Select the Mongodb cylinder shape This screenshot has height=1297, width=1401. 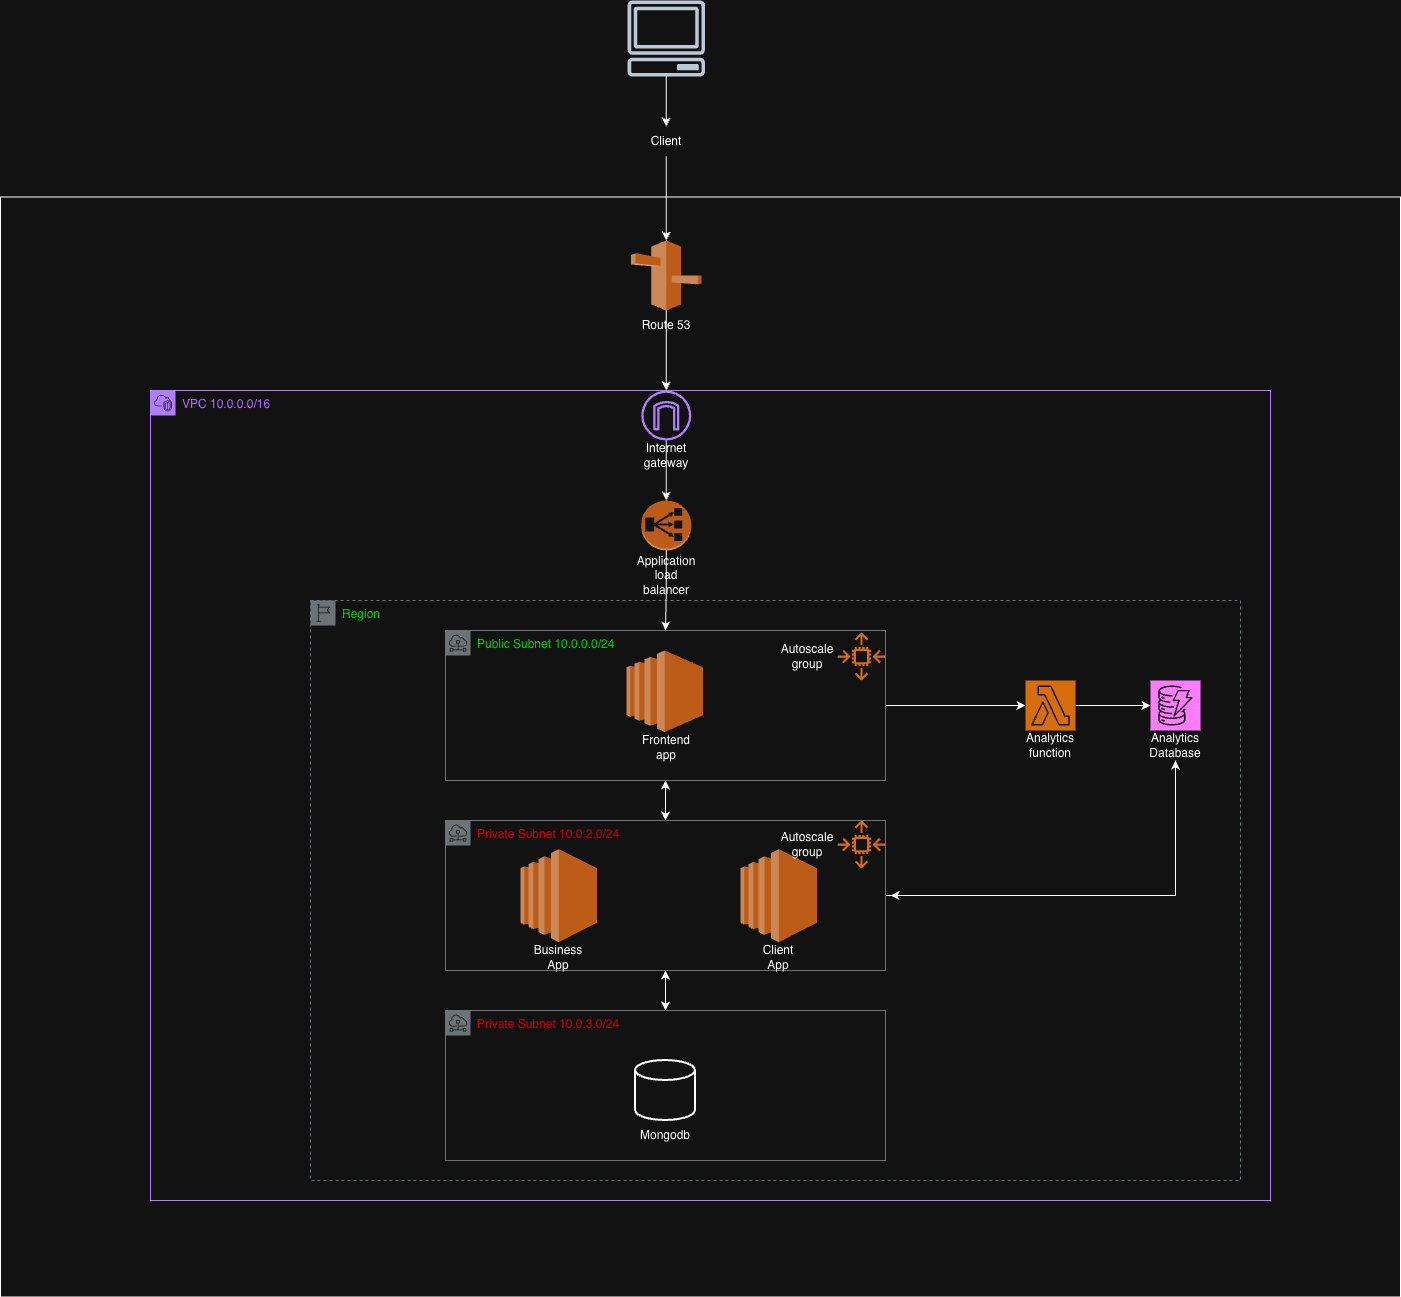[x=665, y=1090]
